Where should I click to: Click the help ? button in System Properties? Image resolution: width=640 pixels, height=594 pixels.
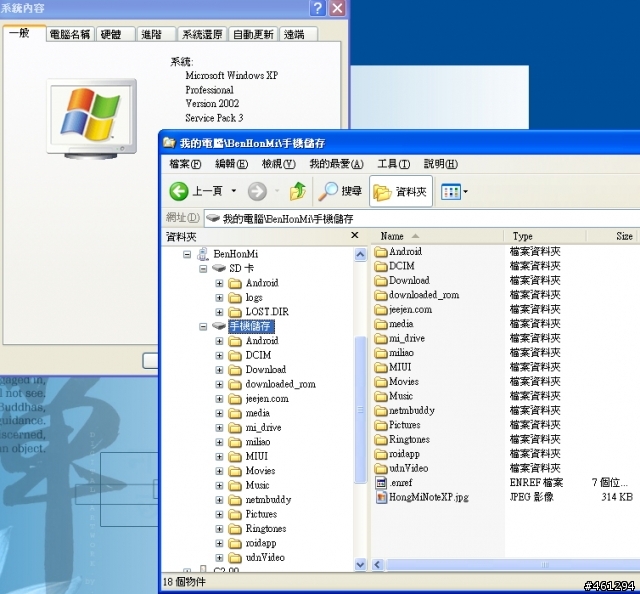pyautogui.click(x=318, y=8)
